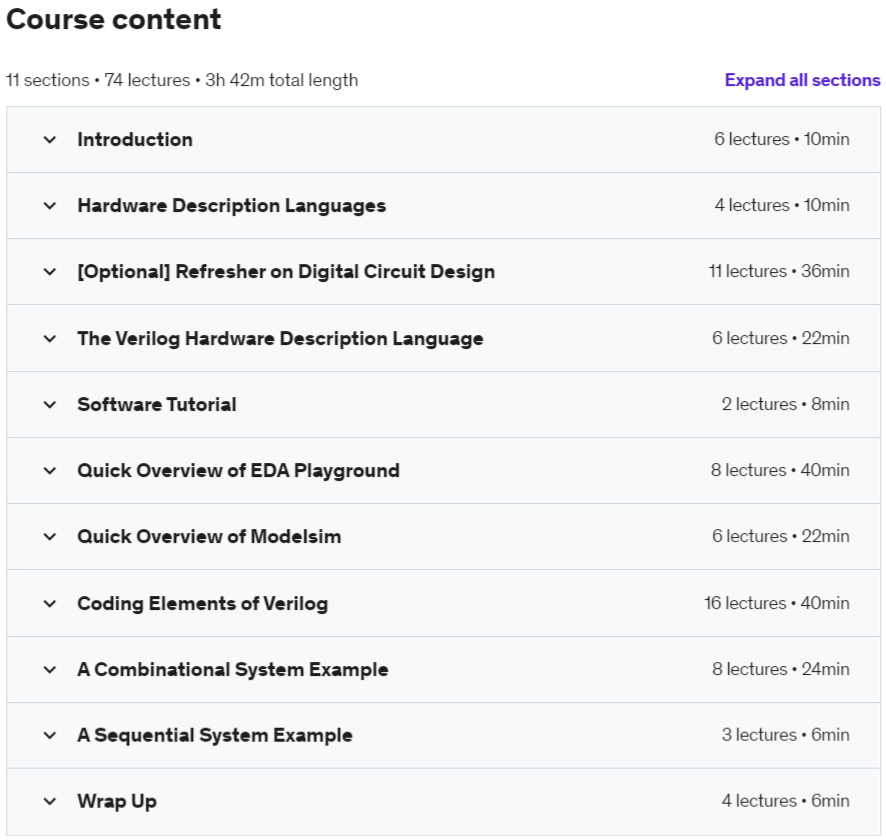Click Expand all sections link

[802, 80]
